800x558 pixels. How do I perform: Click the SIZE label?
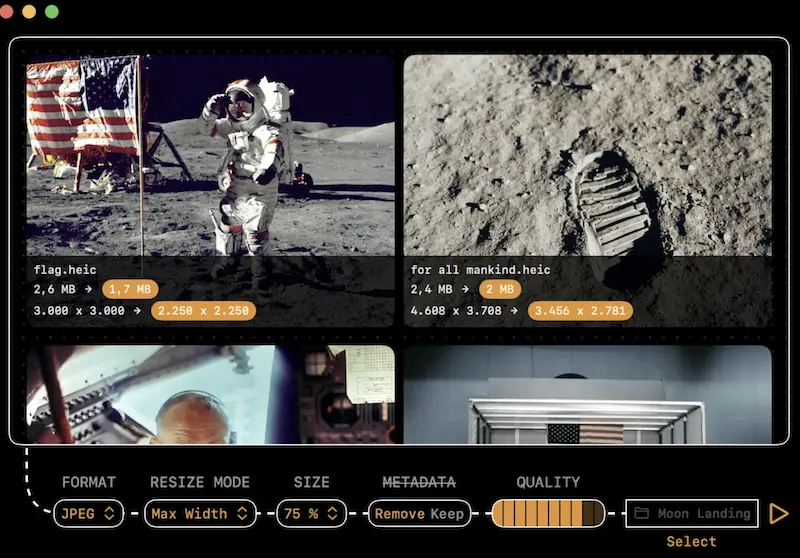tap(311, 482)
